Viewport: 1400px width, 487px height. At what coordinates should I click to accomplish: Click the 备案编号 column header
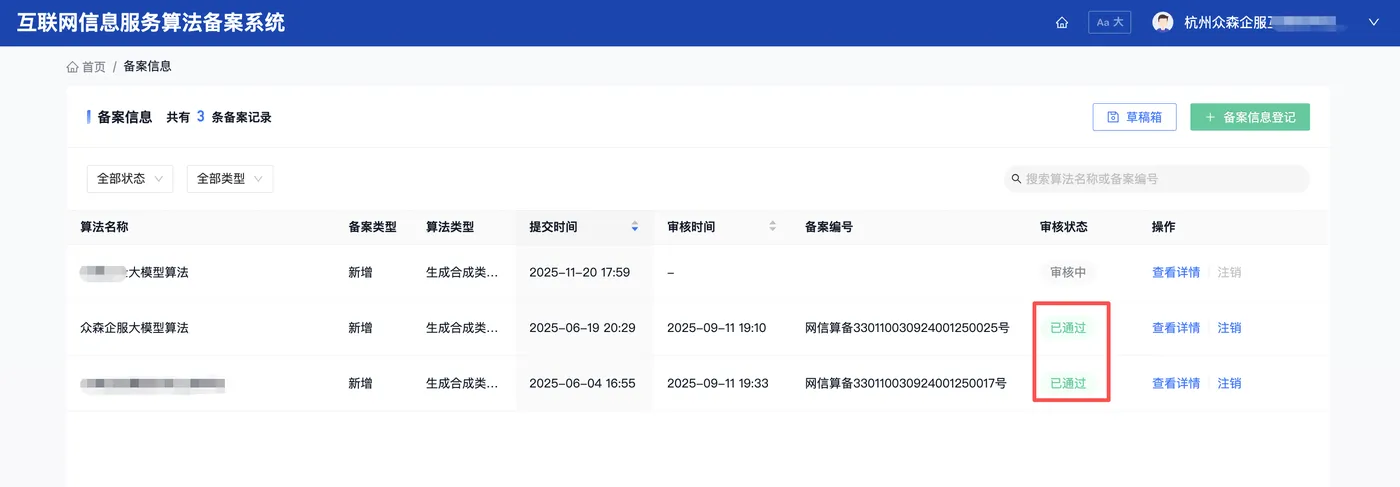[828, 227]
